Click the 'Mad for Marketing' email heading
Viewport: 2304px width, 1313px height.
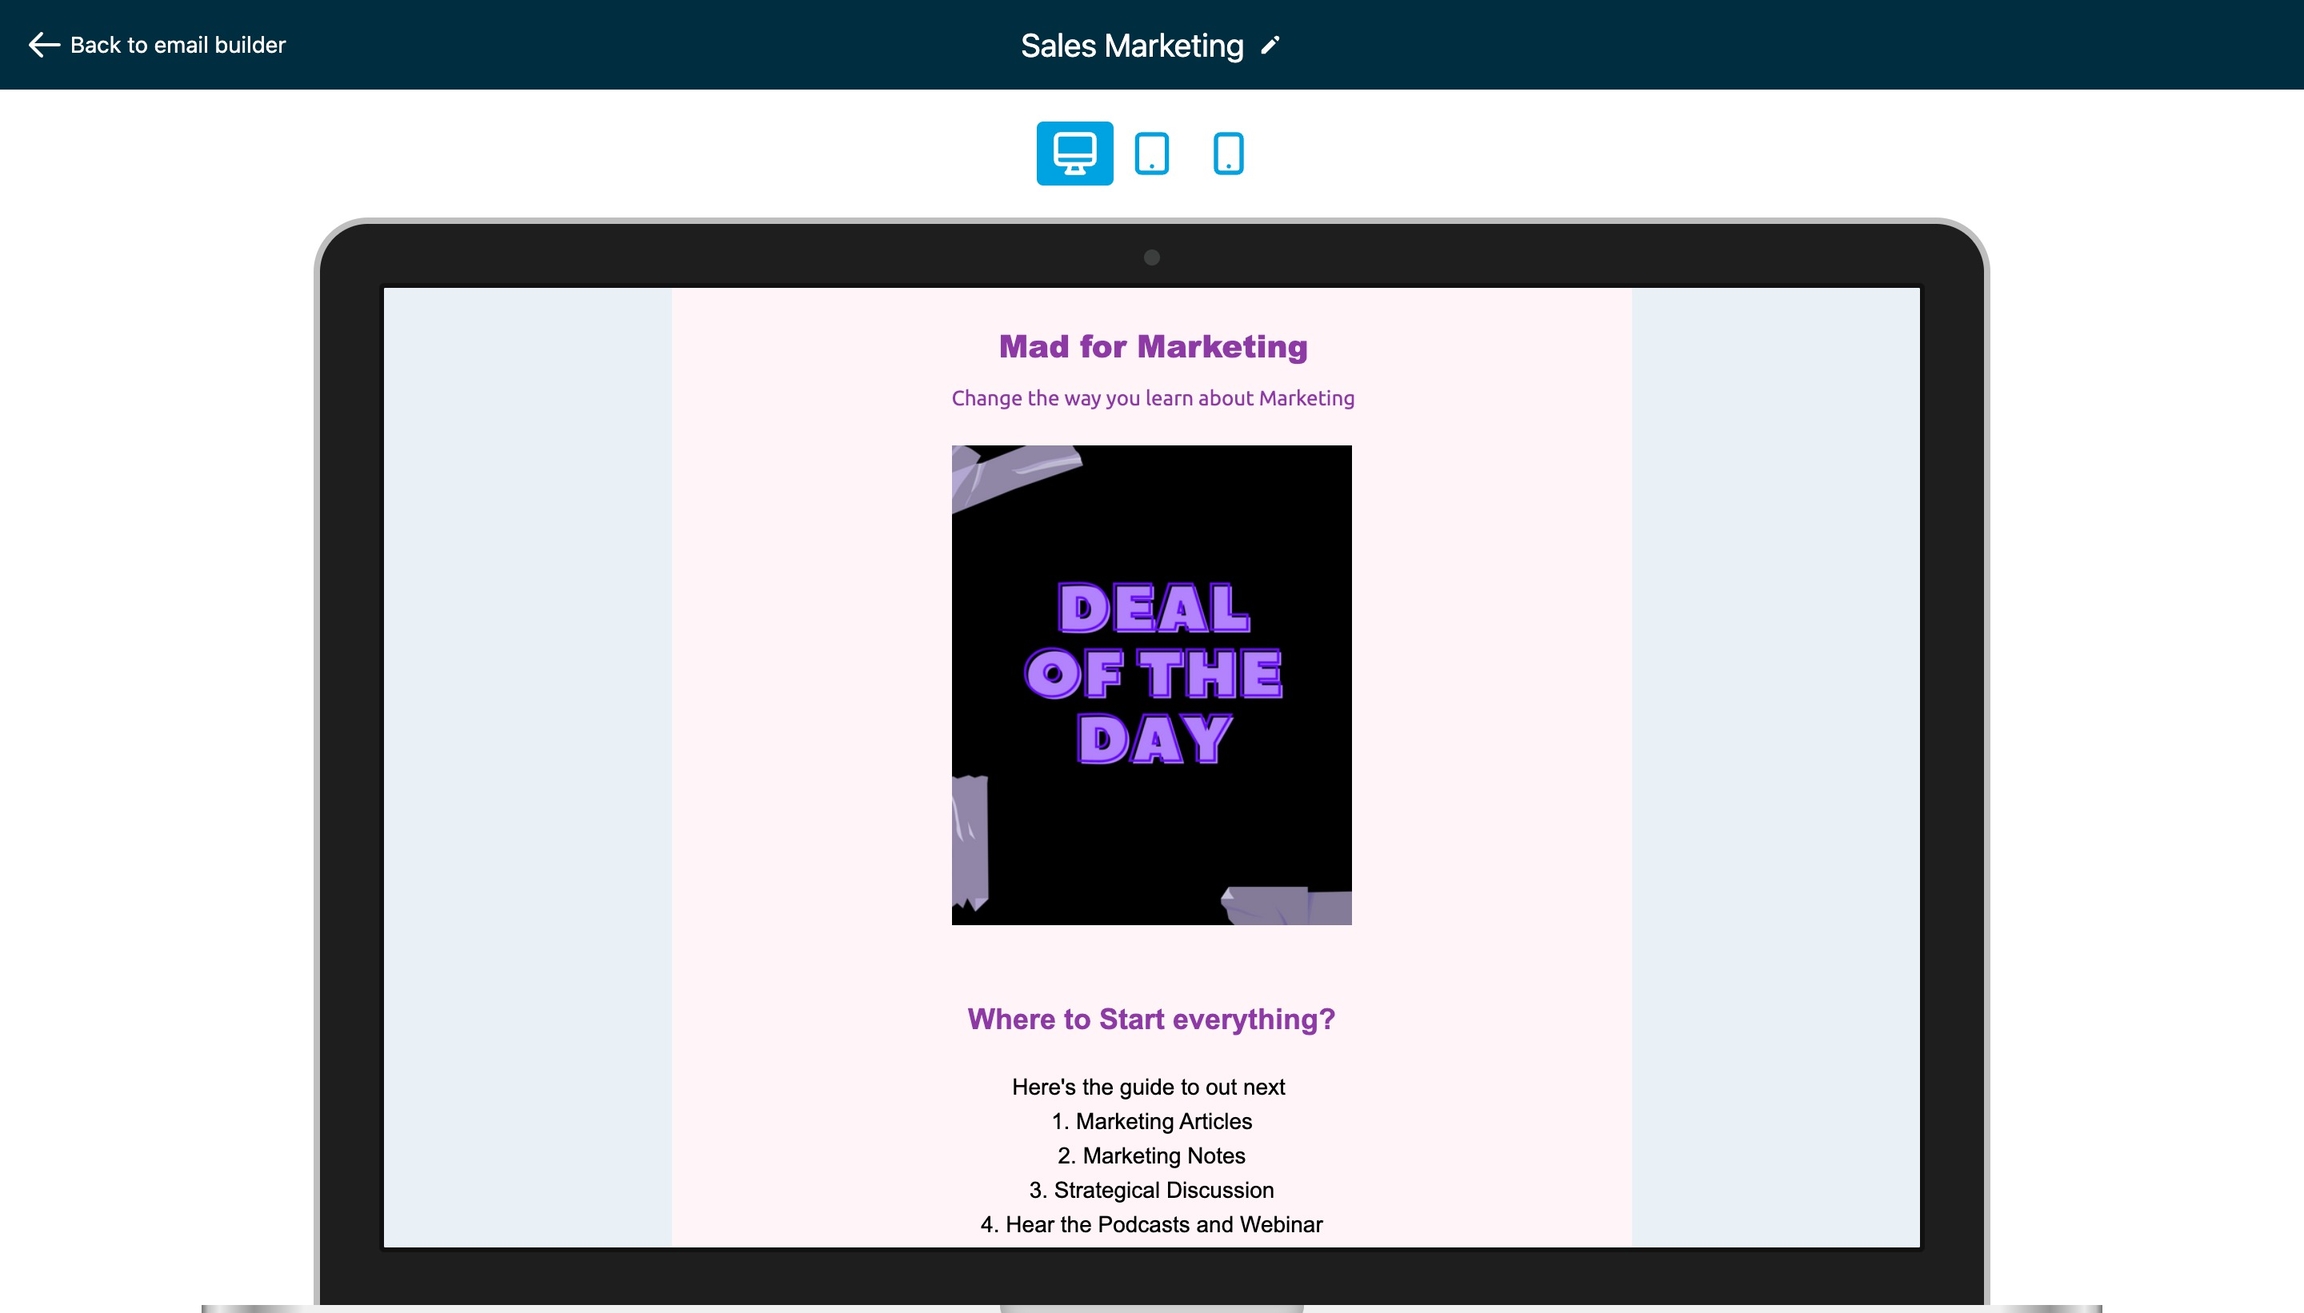[1152, 346]
